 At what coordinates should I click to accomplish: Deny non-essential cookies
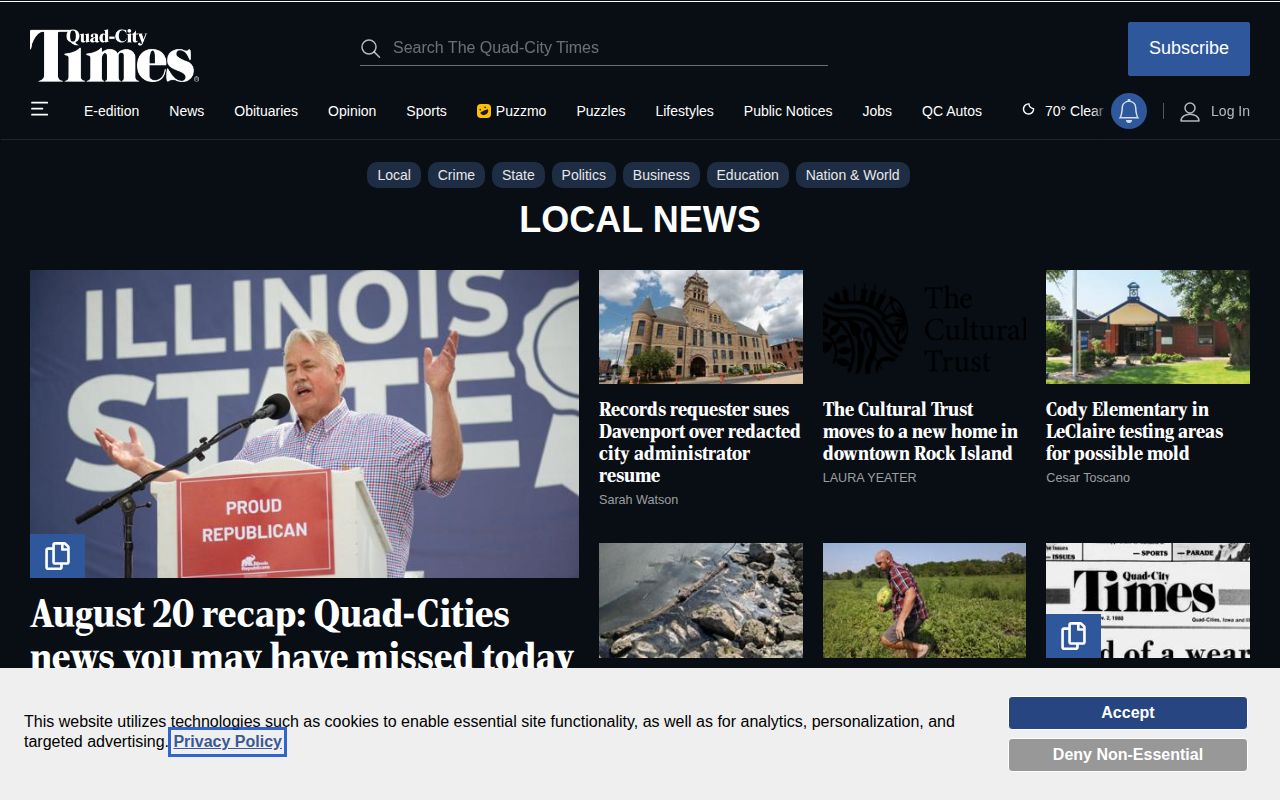1128,755
